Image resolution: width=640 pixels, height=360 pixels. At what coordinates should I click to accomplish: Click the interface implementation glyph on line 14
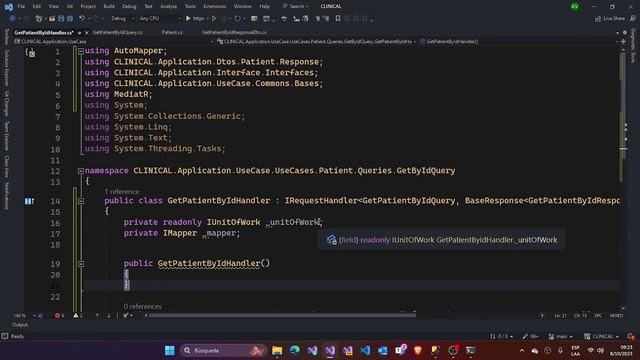[29, 201]
